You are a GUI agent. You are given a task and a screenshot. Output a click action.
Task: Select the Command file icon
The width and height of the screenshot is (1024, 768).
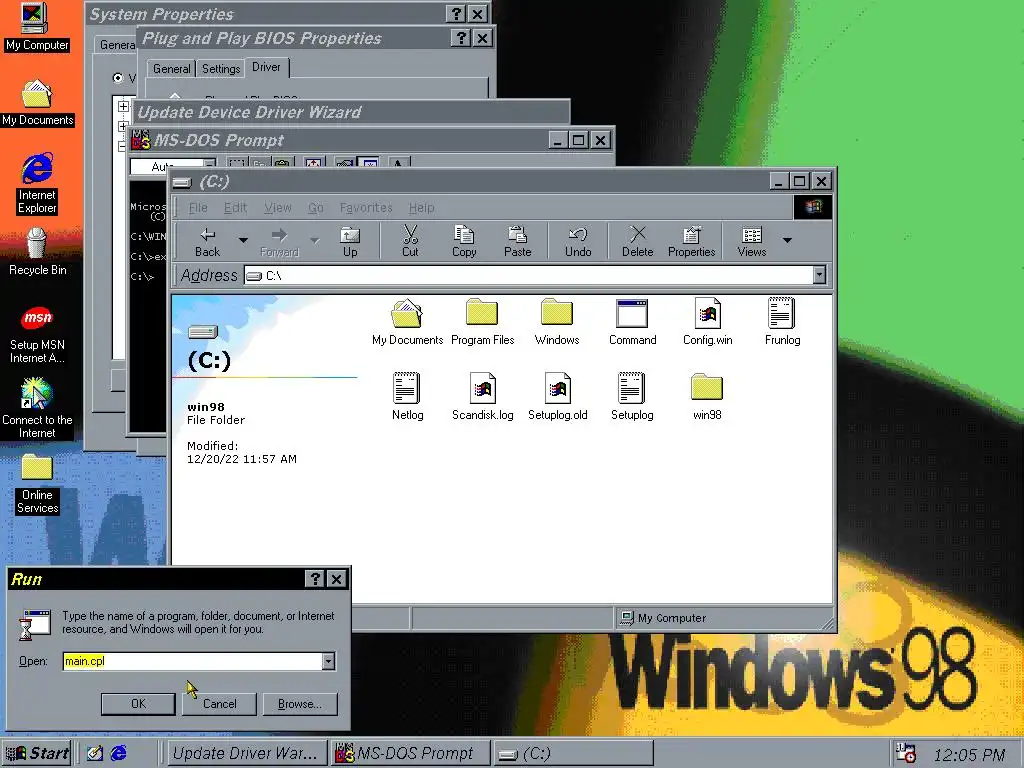(x=632, y=322)
